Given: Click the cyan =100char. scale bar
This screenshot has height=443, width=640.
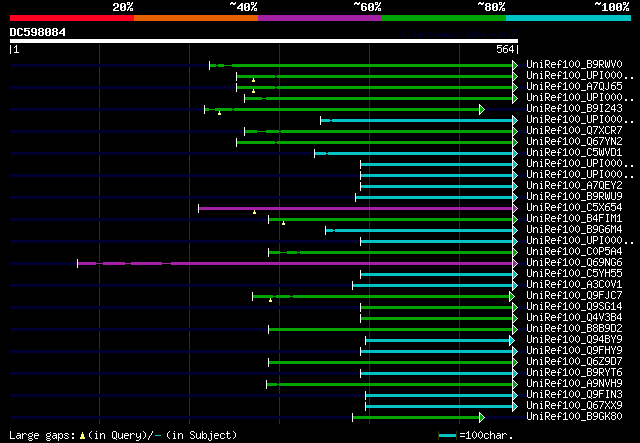Looking at the screenshot, I should 447,436.
